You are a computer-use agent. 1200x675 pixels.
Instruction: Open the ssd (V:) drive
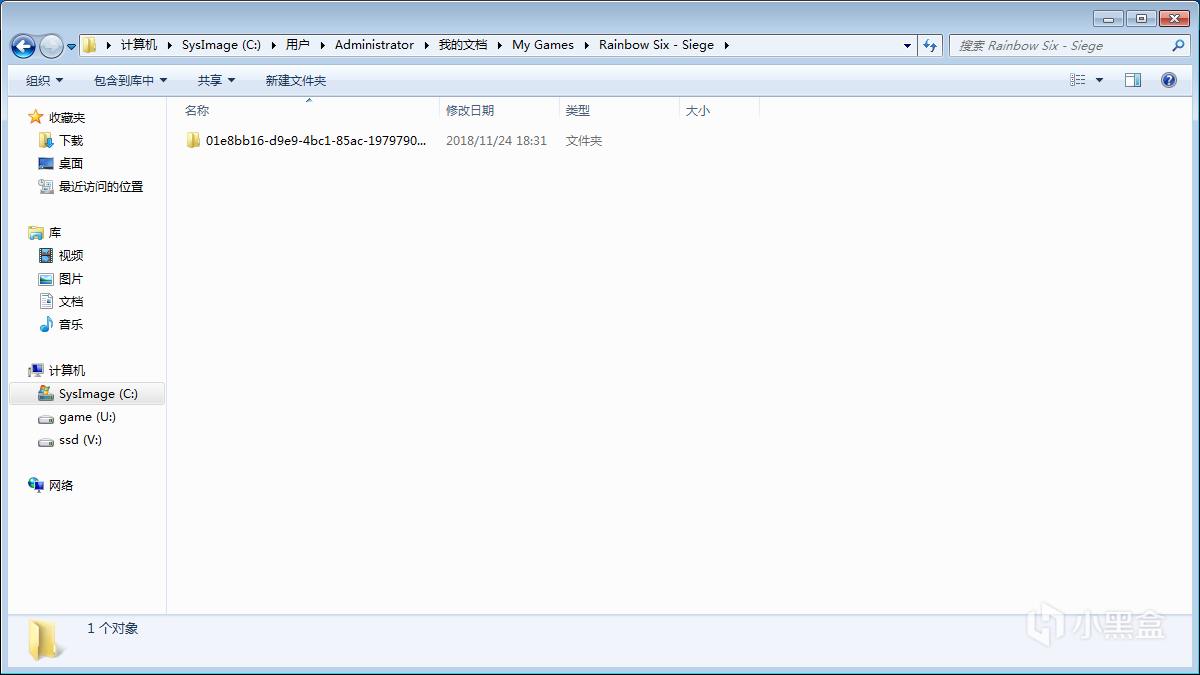(80, 440)
